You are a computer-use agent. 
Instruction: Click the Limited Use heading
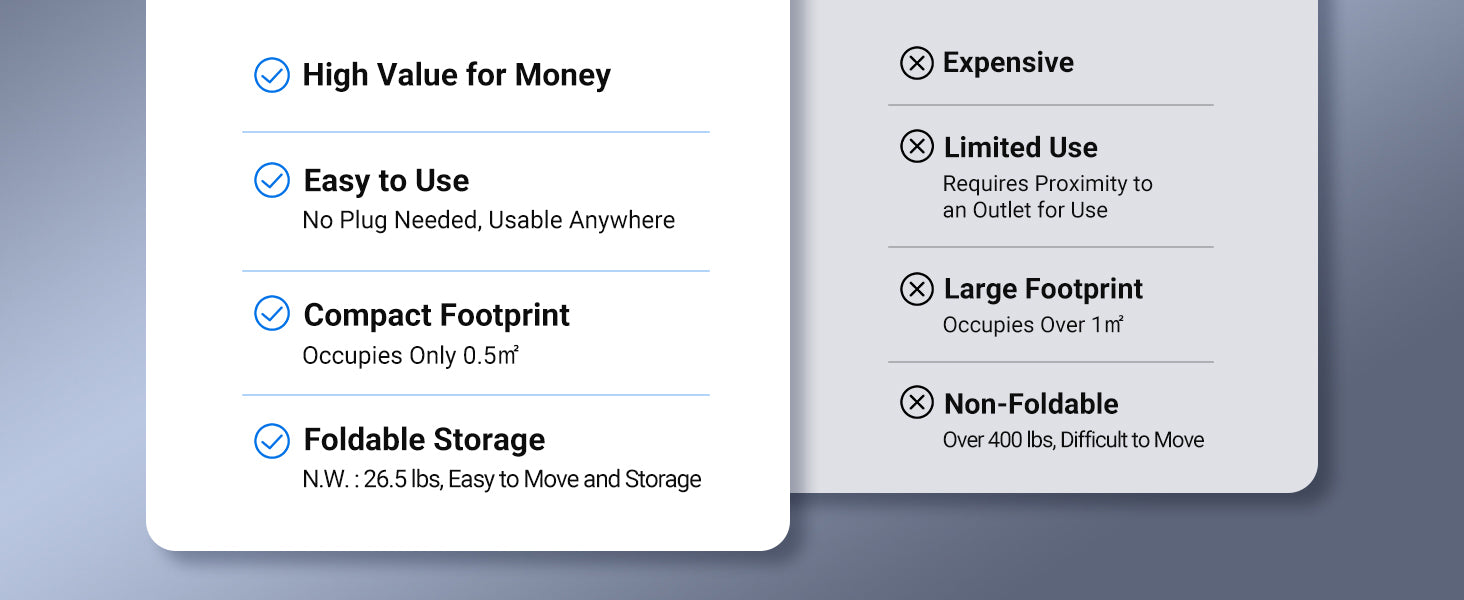[1020, 148]
